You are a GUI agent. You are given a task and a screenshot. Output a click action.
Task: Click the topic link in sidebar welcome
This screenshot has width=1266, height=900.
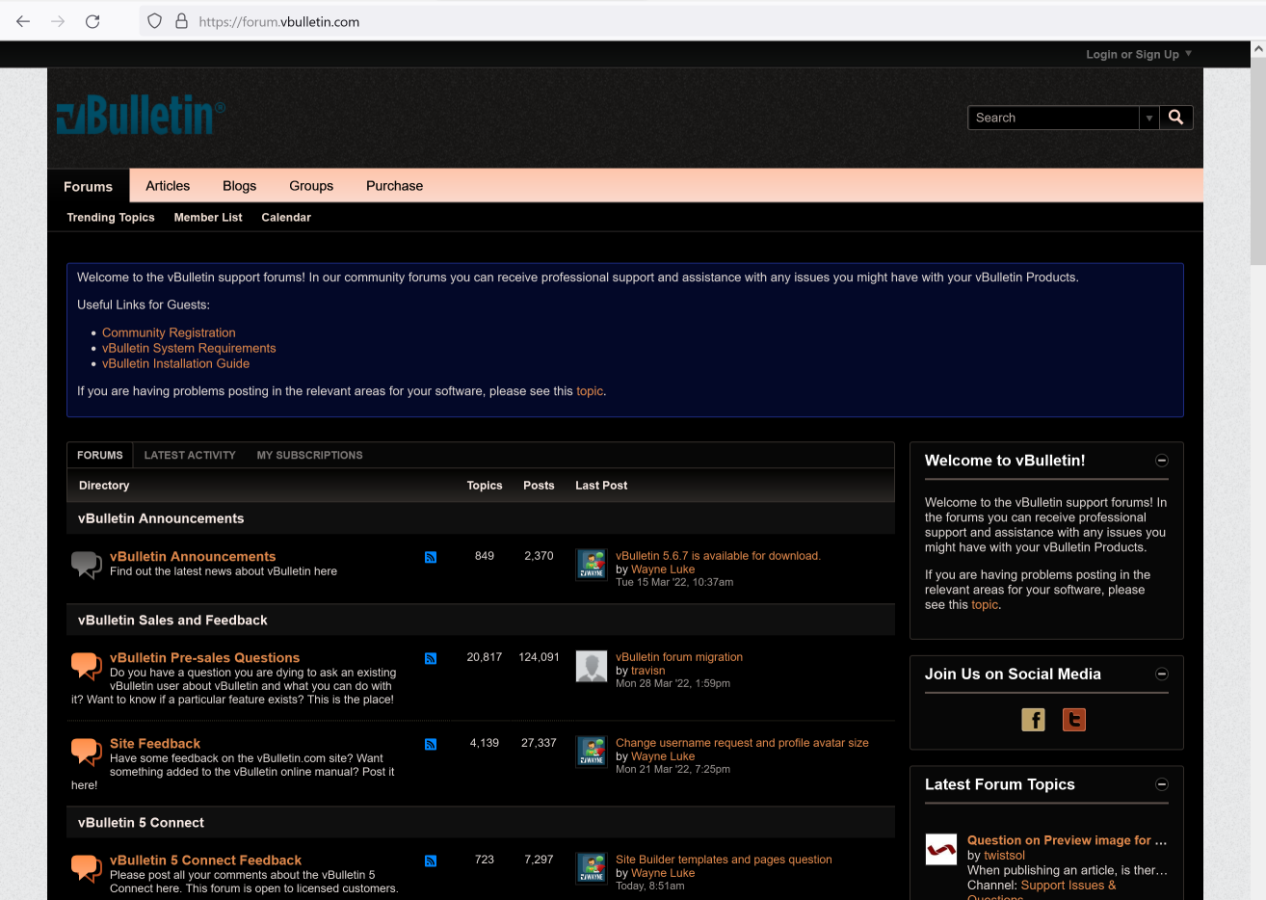[985, 605]
